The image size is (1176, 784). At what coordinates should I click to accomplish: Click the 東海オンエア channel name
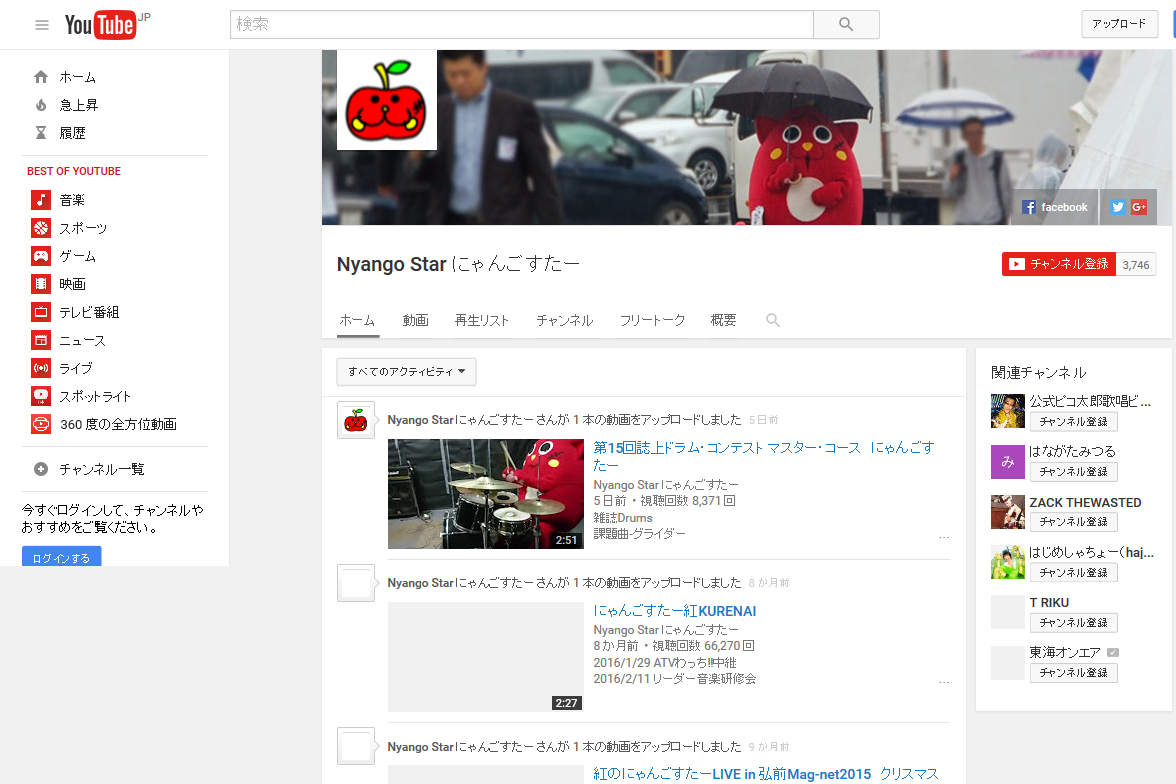[1065, 652]
